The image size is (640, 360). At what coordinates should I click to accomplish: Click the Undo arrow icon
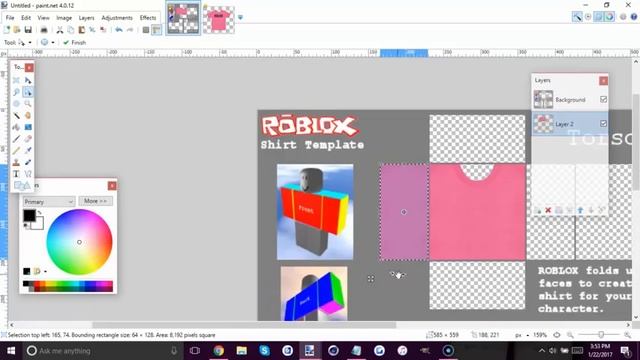119,30
